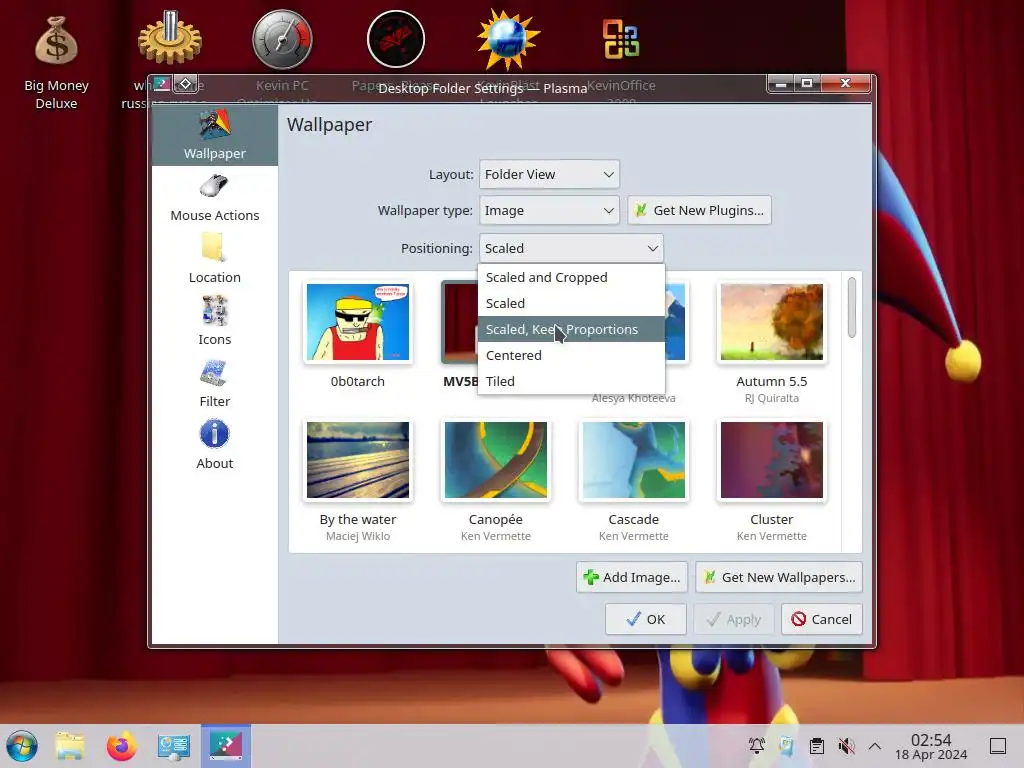Image resolution: width=1024 pixels, height=768 pixels.
Task: Select the 0b0tarch wallpaper thumbnail
Action: tap(358, 322)
